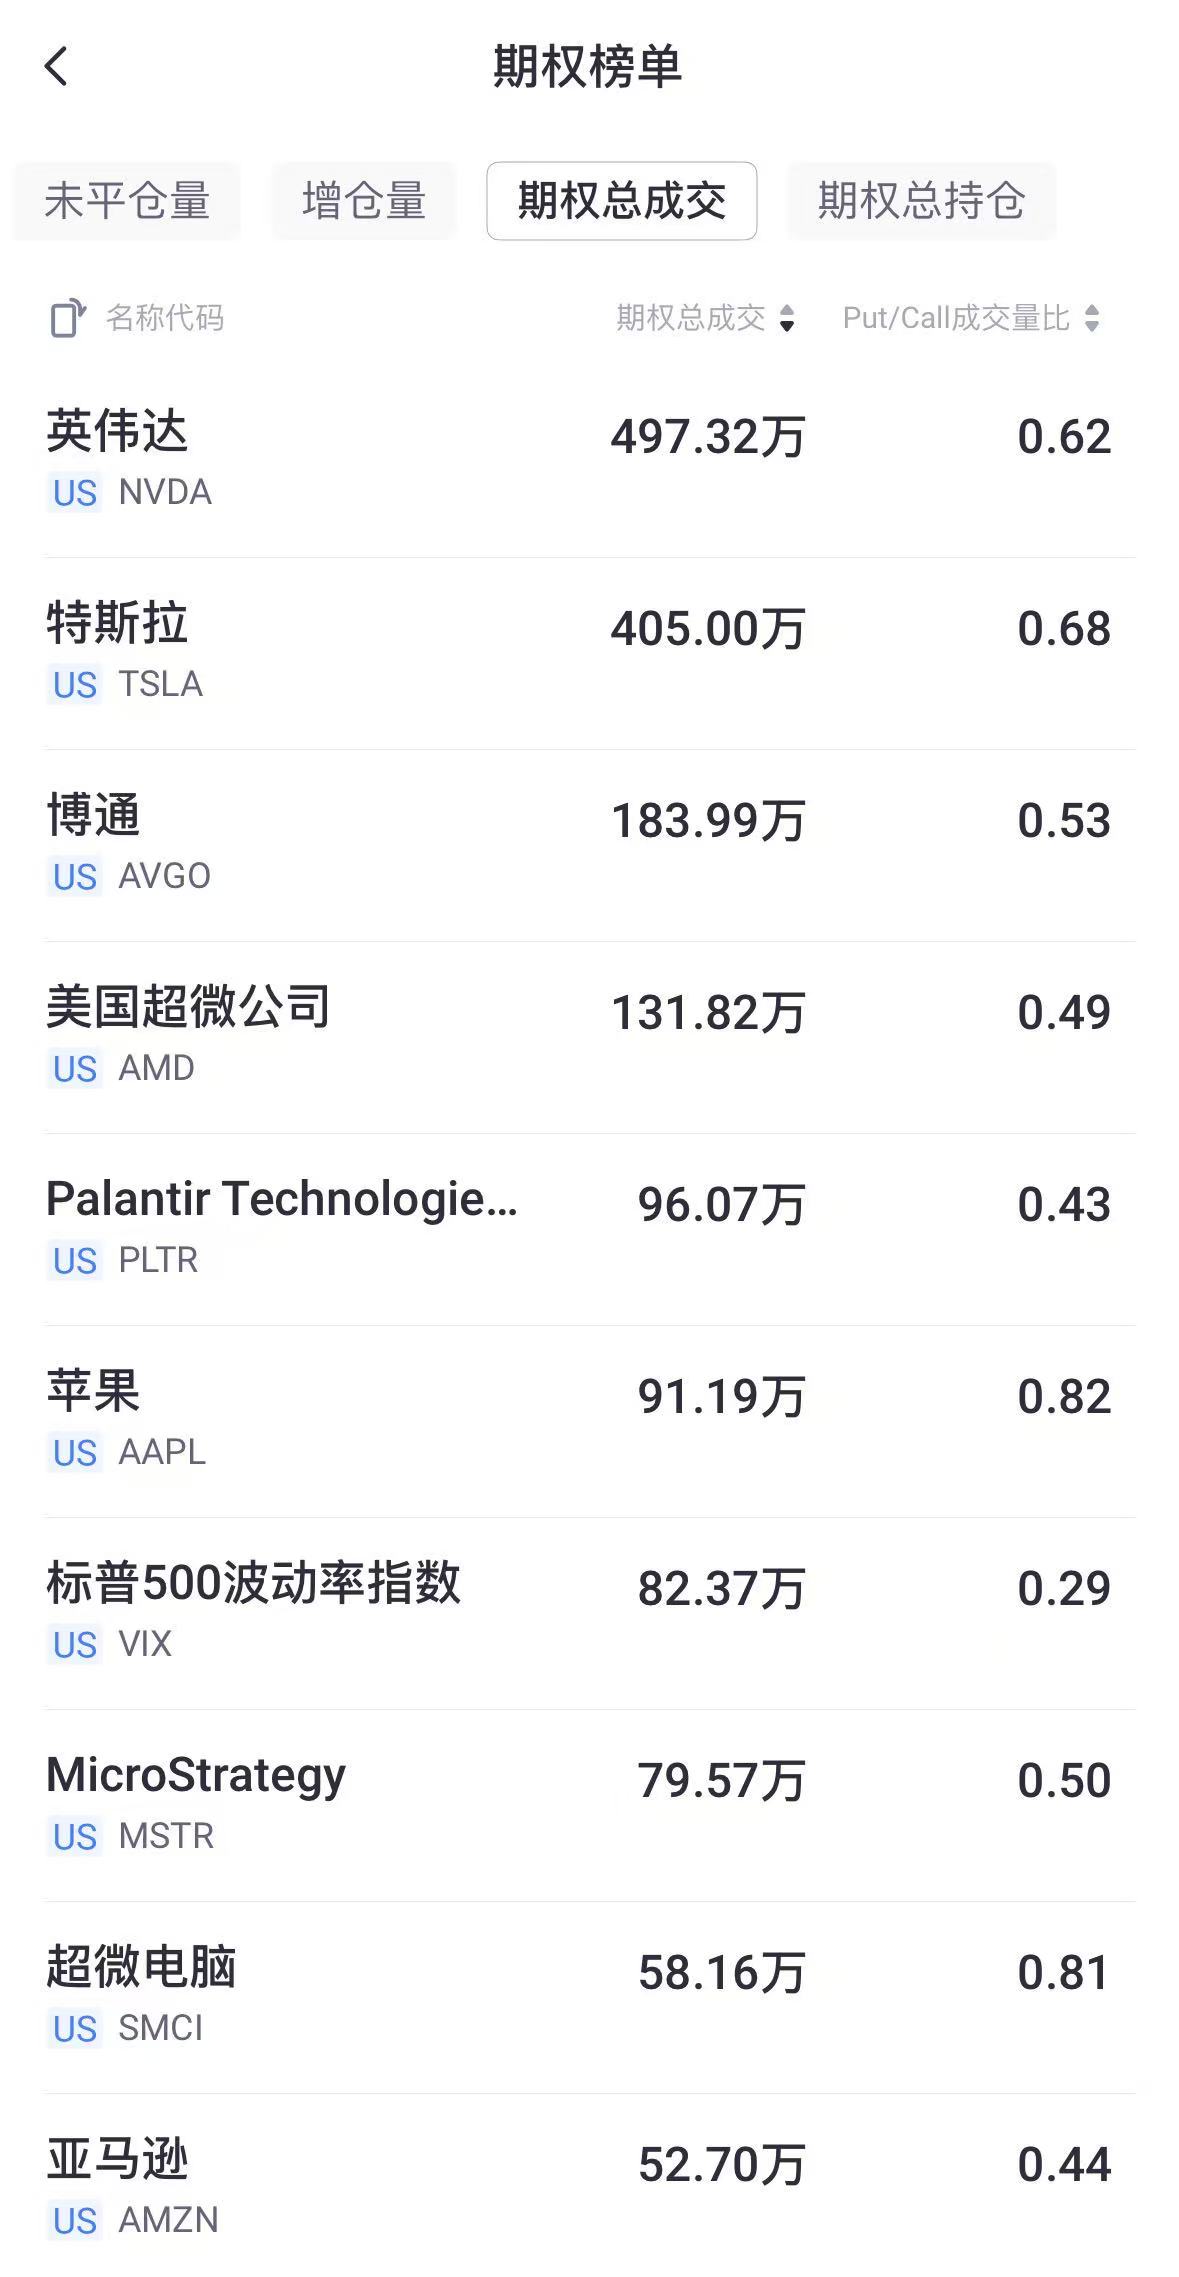Select the 期权总成交 tab
This screenshot has width=1179, height=2277.
[x=622, y=201]
